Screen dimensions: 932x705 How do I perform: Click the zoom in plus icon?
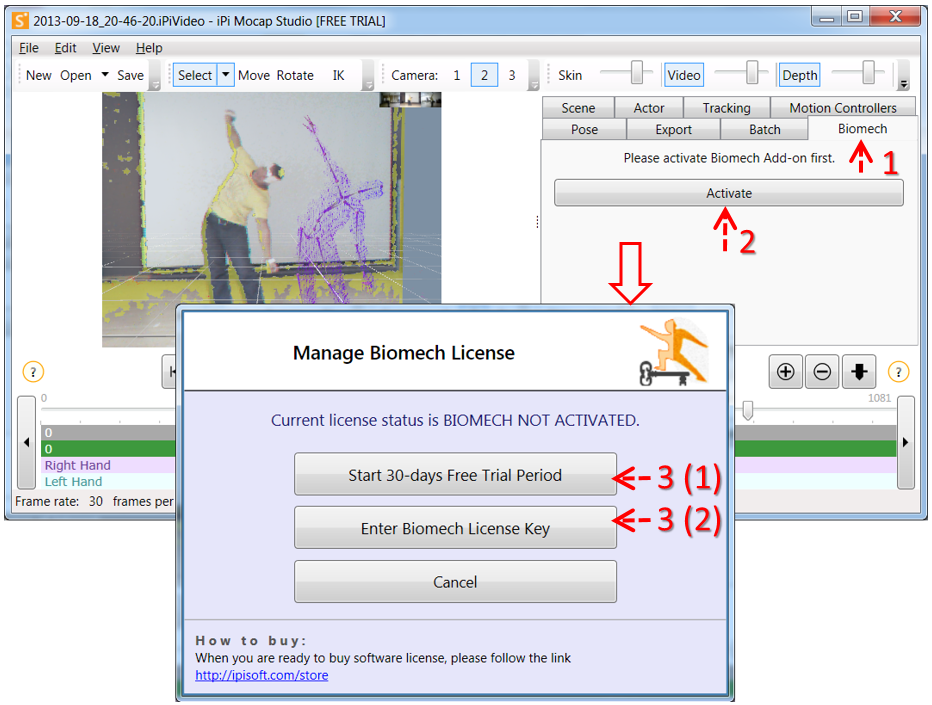785,372
